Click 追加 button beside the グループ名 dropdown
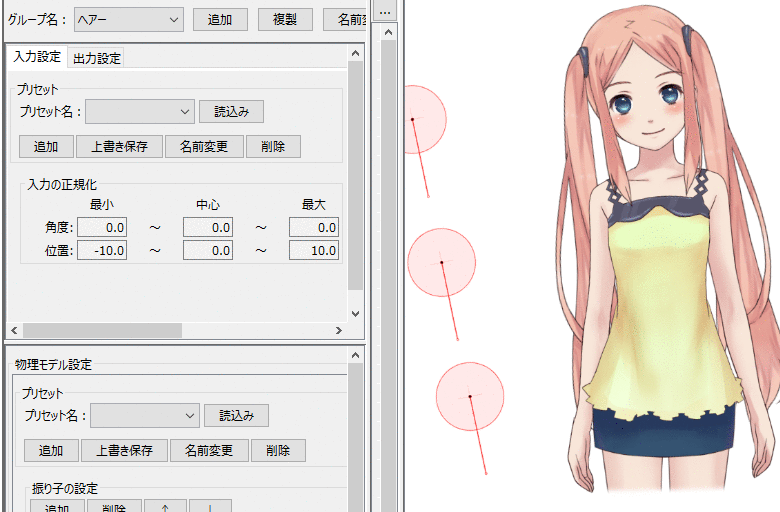Viewport: 780px width, 512px height. click(x=220, y=19)
